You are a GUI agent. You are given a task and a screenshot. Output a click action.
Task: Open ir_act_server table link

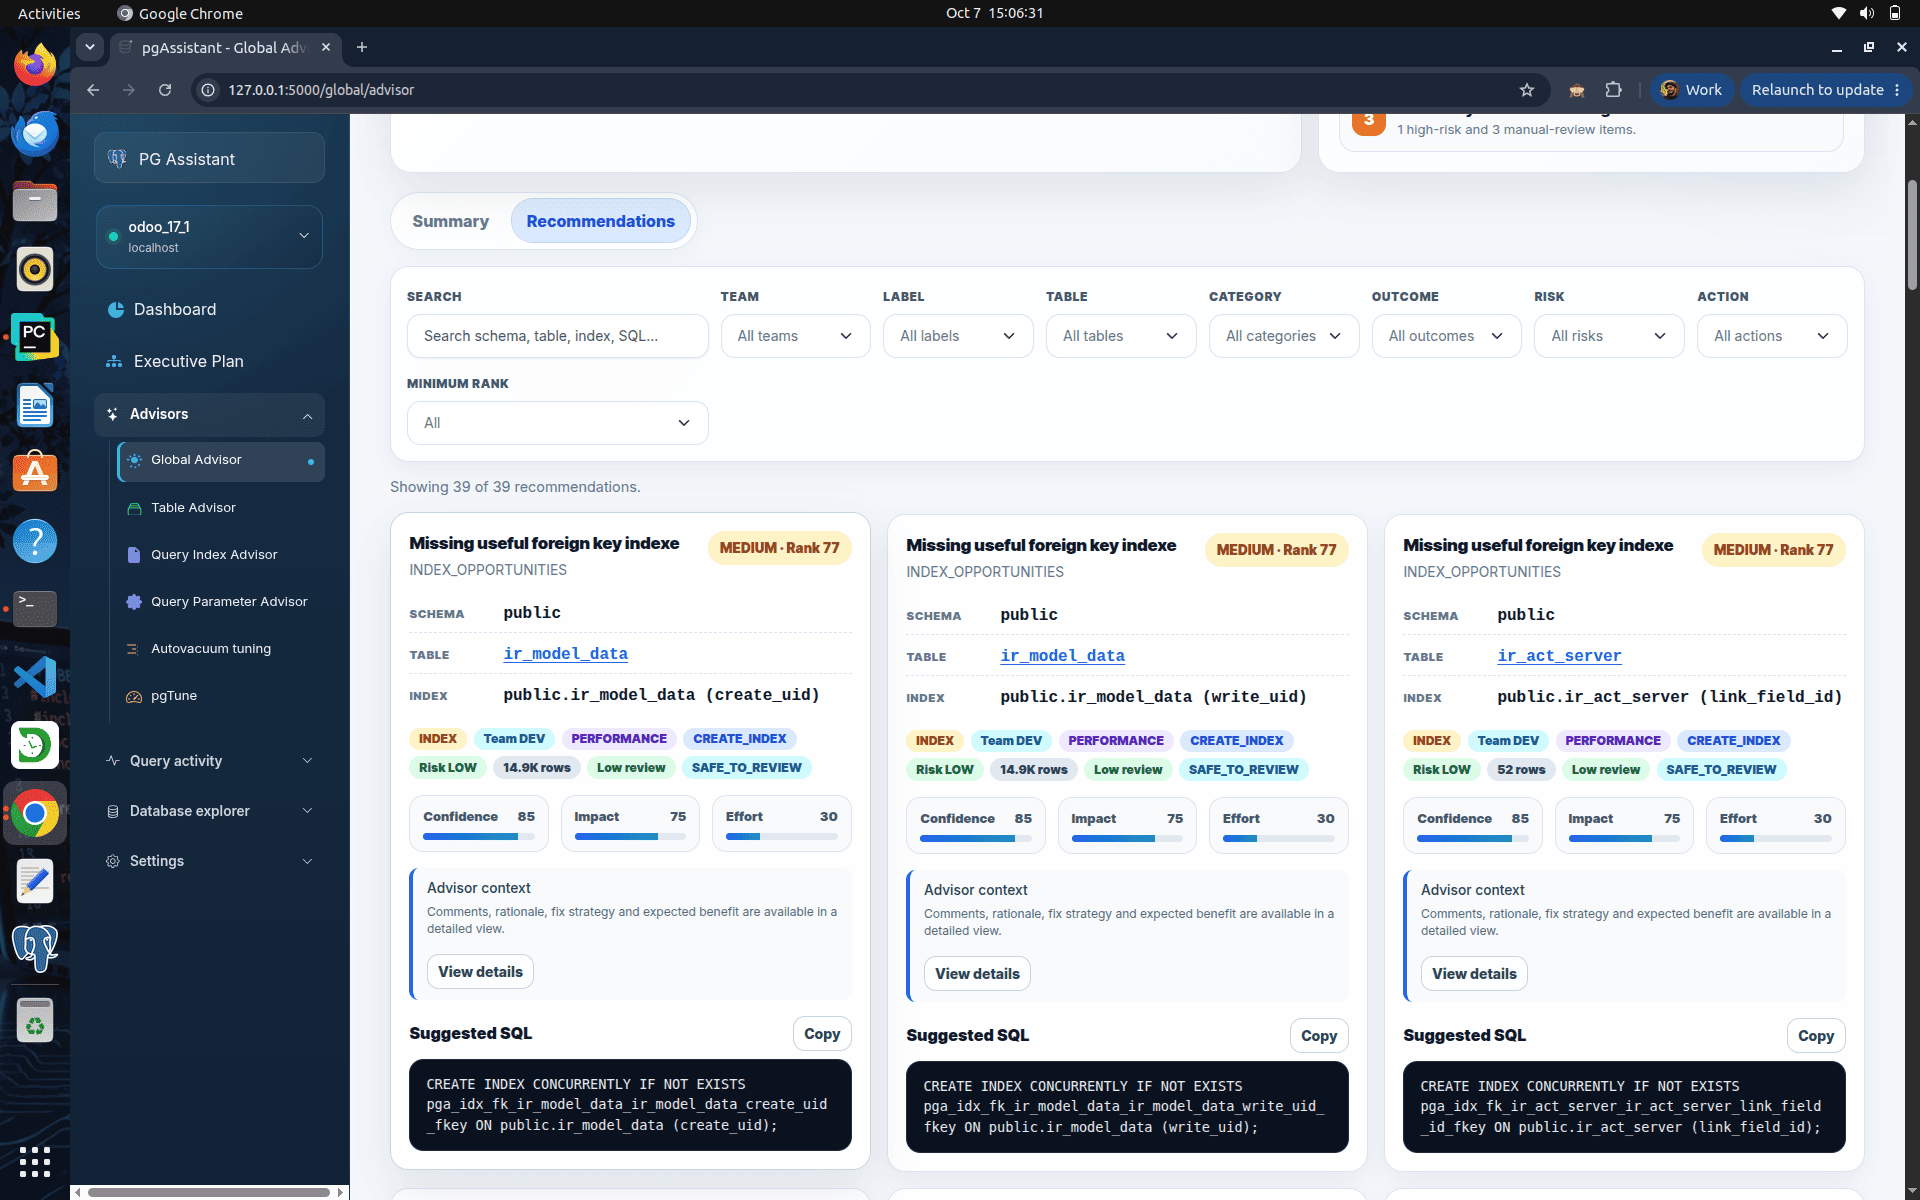(1559, 656)
